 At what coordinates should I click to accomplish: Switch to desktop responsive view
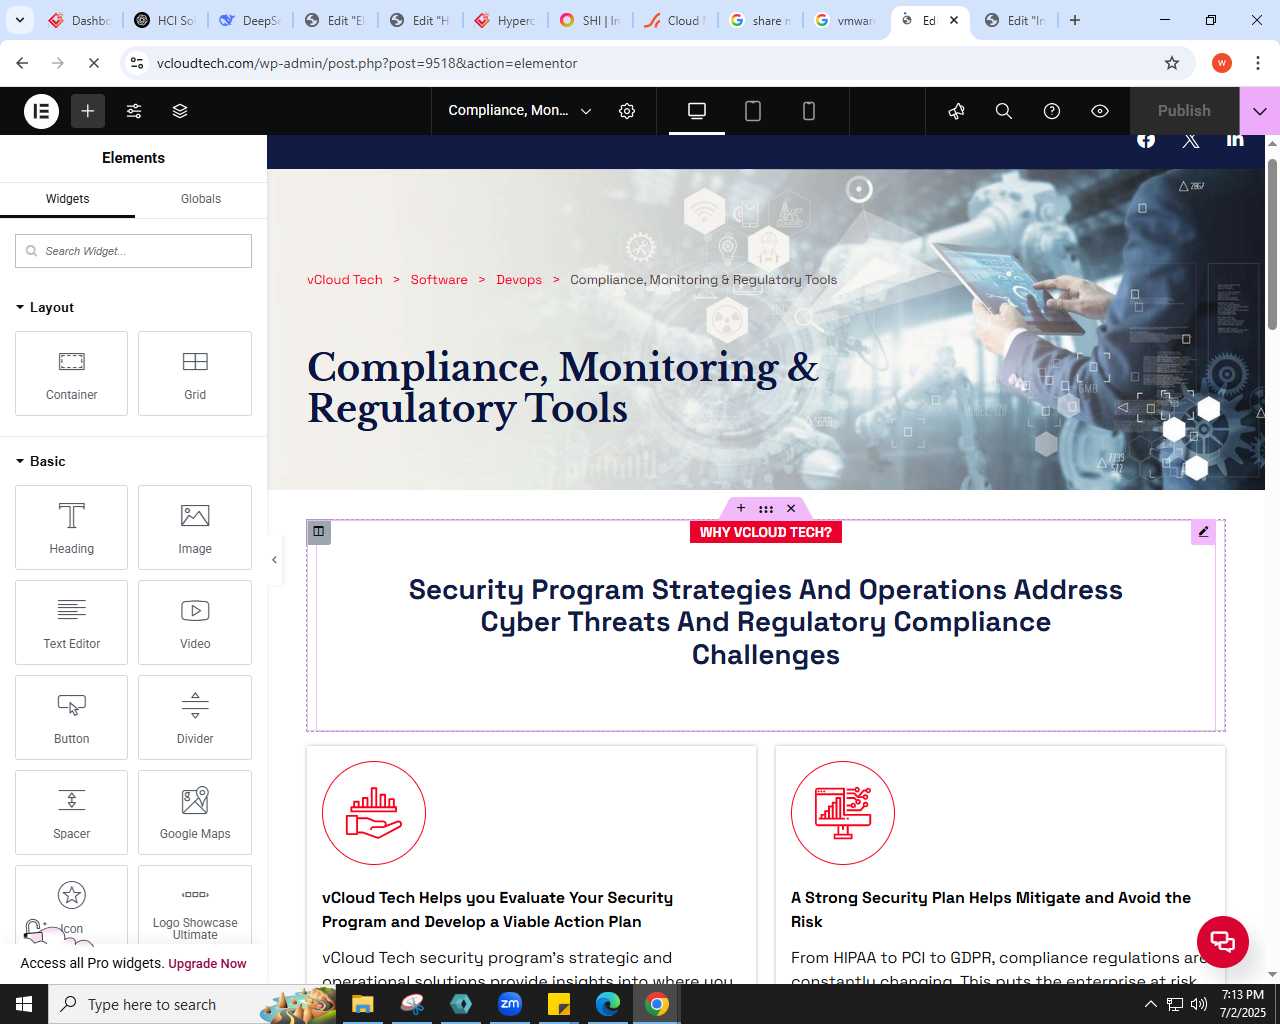point(697,111)
